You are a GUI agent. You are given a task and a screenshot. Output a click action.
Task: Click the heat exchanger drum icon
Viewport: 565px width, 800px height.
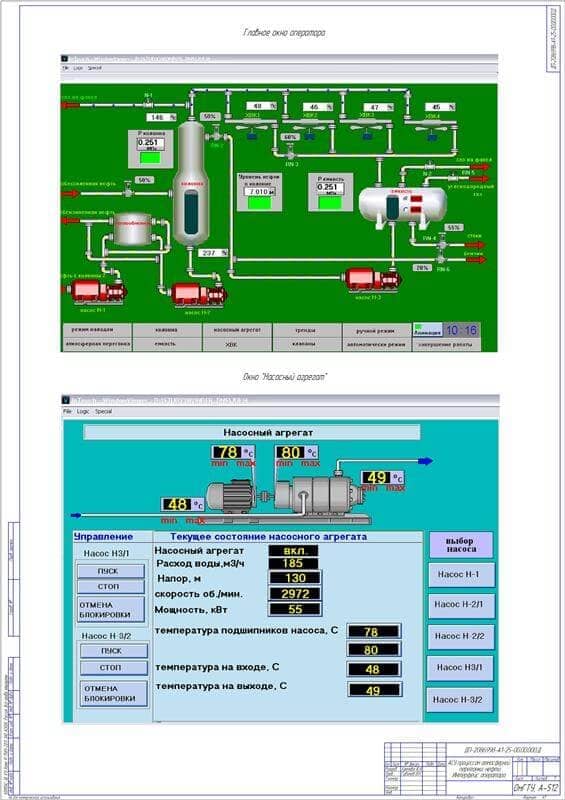(132, 230)
